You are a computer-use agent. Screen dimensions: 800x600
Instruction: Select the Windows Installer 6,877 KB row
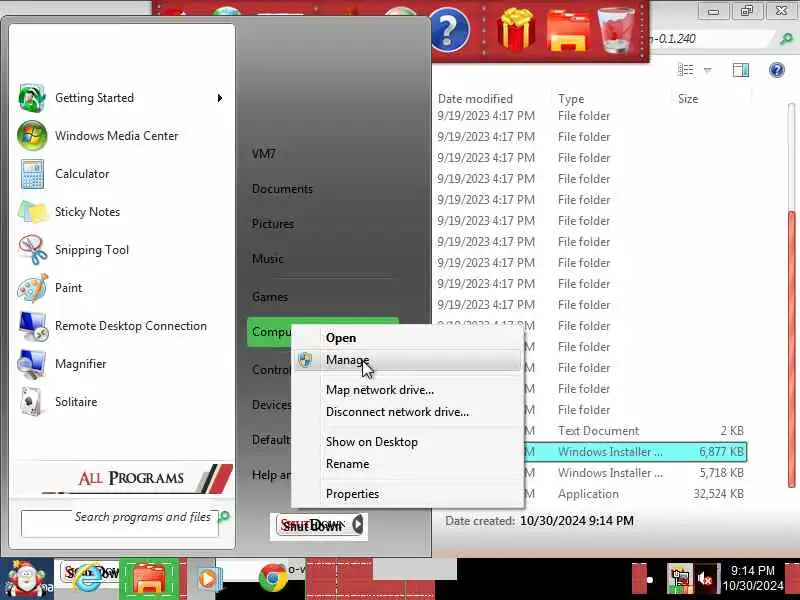tap(635, 452)
